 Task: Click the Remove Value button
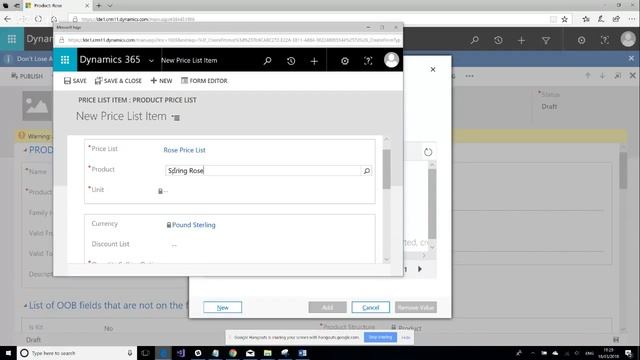pyautogui.click(x=416, y=307)
